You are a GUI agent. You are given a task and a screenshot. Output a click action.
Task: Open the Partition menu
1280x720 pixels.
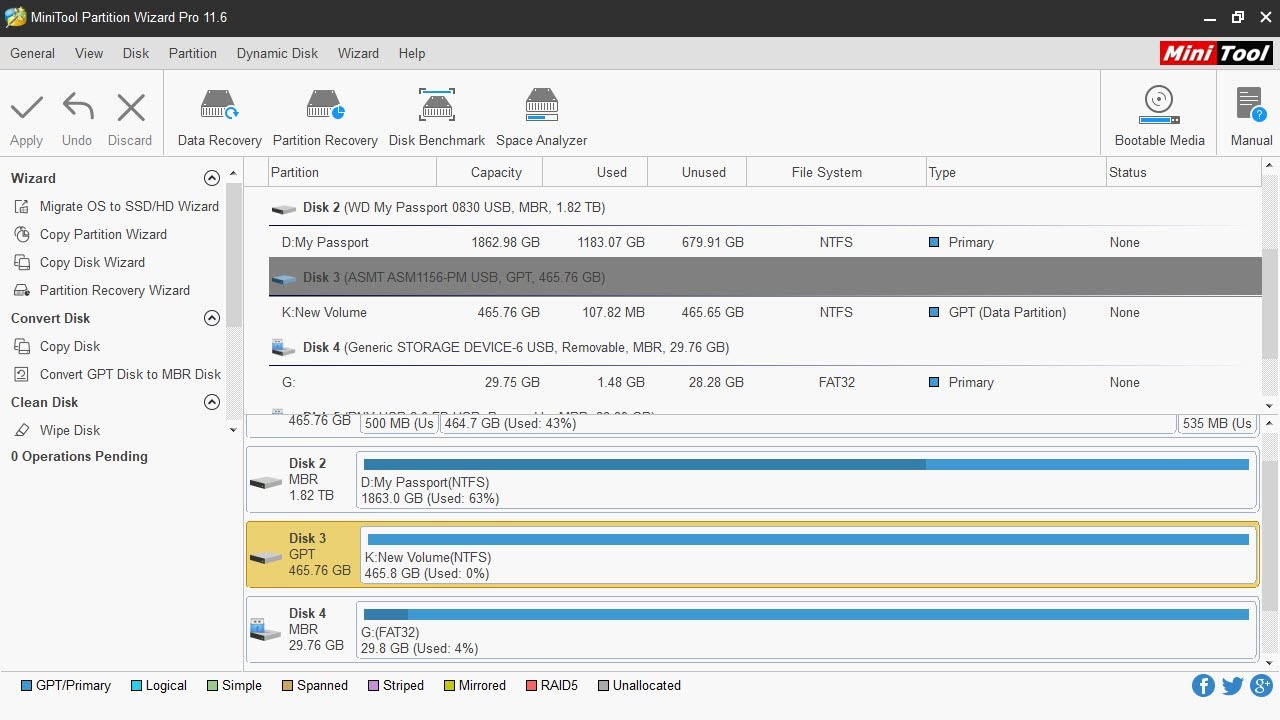click(193, 53)
